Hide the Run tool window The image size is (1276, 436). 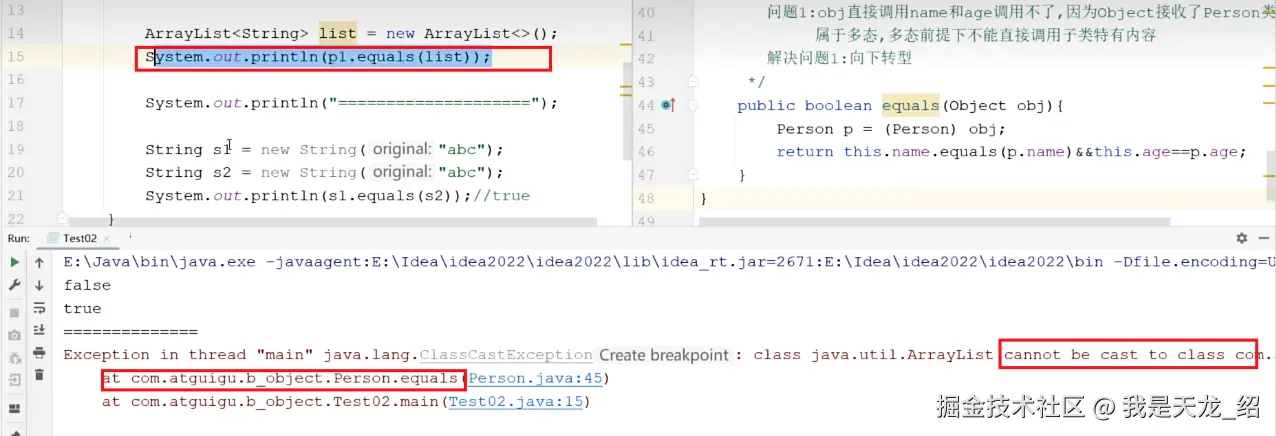click(x=1266, y=238)
